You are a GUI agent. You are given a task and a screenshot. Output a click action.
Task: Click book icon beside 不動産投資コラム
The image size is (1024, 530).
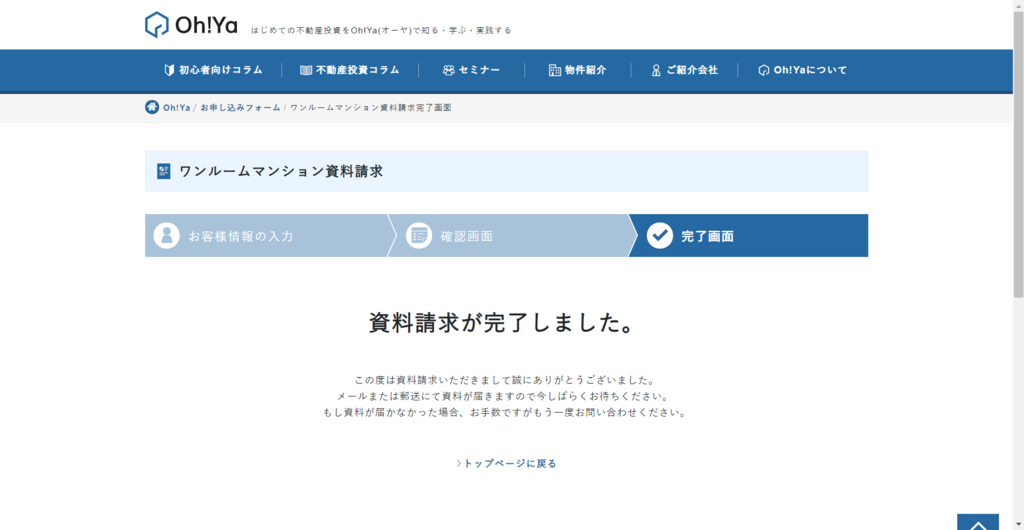pos(306,70)
